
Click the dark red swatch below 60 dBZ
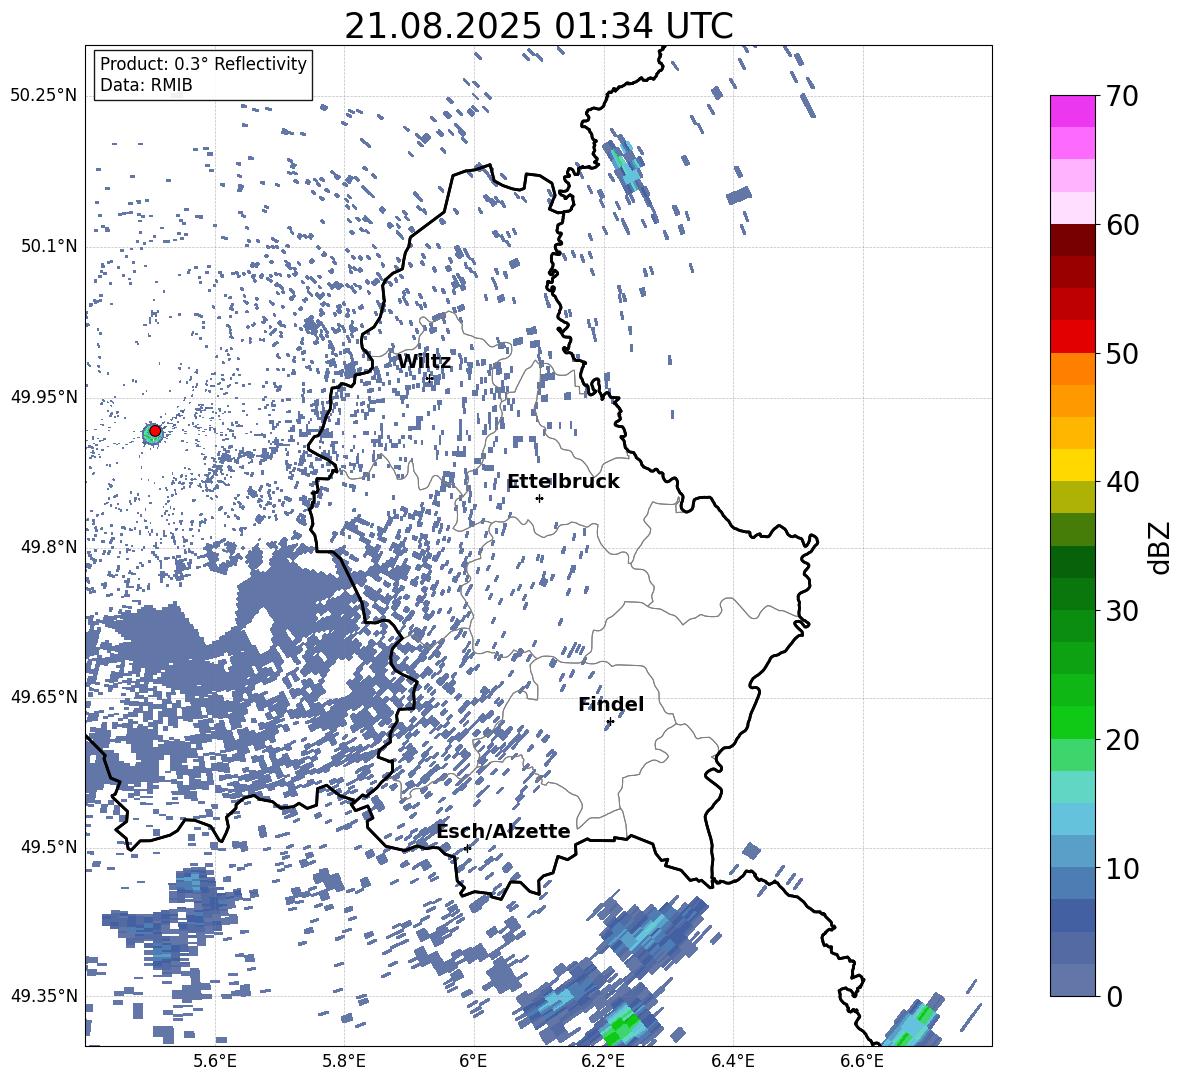pos(1072,240)
